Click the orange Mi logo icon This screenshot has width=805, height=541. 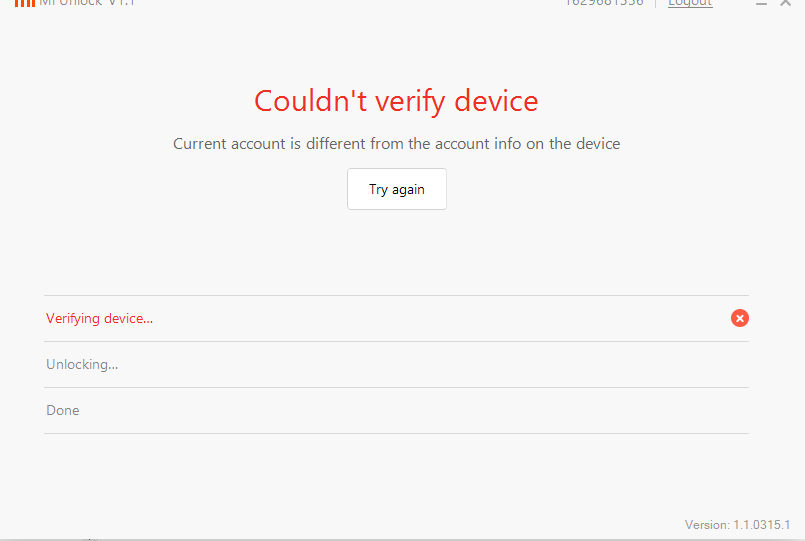click(x=25, y=3)
